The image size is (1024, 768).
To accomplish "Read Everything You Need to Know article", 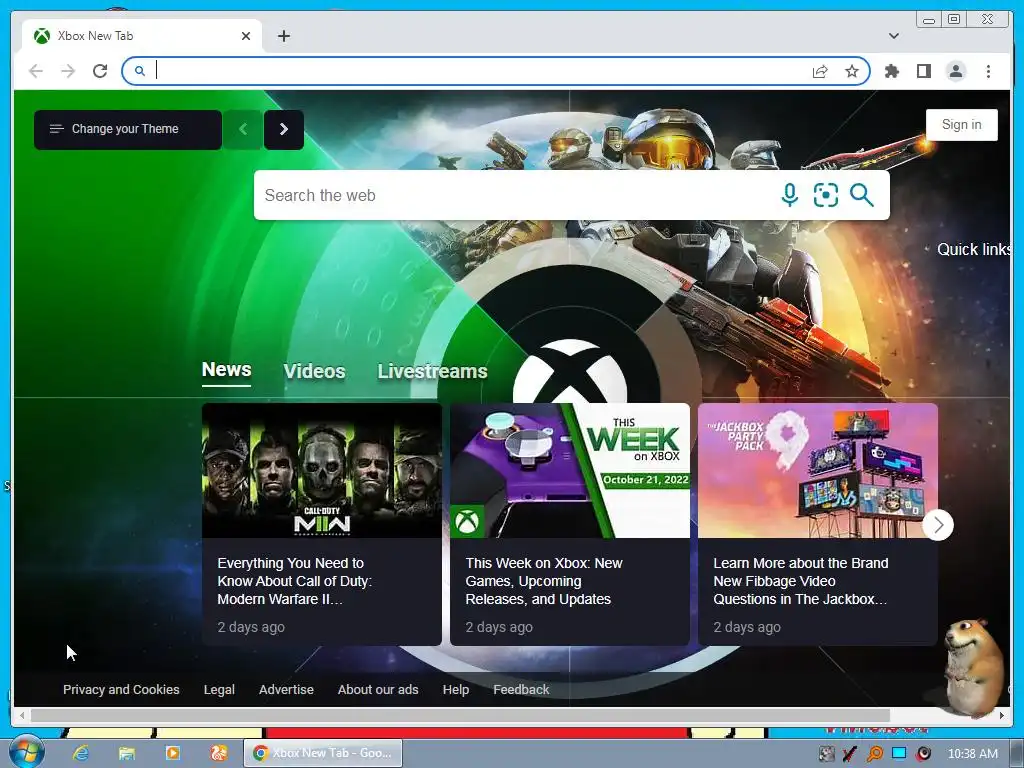I will (x=295, y=581).
